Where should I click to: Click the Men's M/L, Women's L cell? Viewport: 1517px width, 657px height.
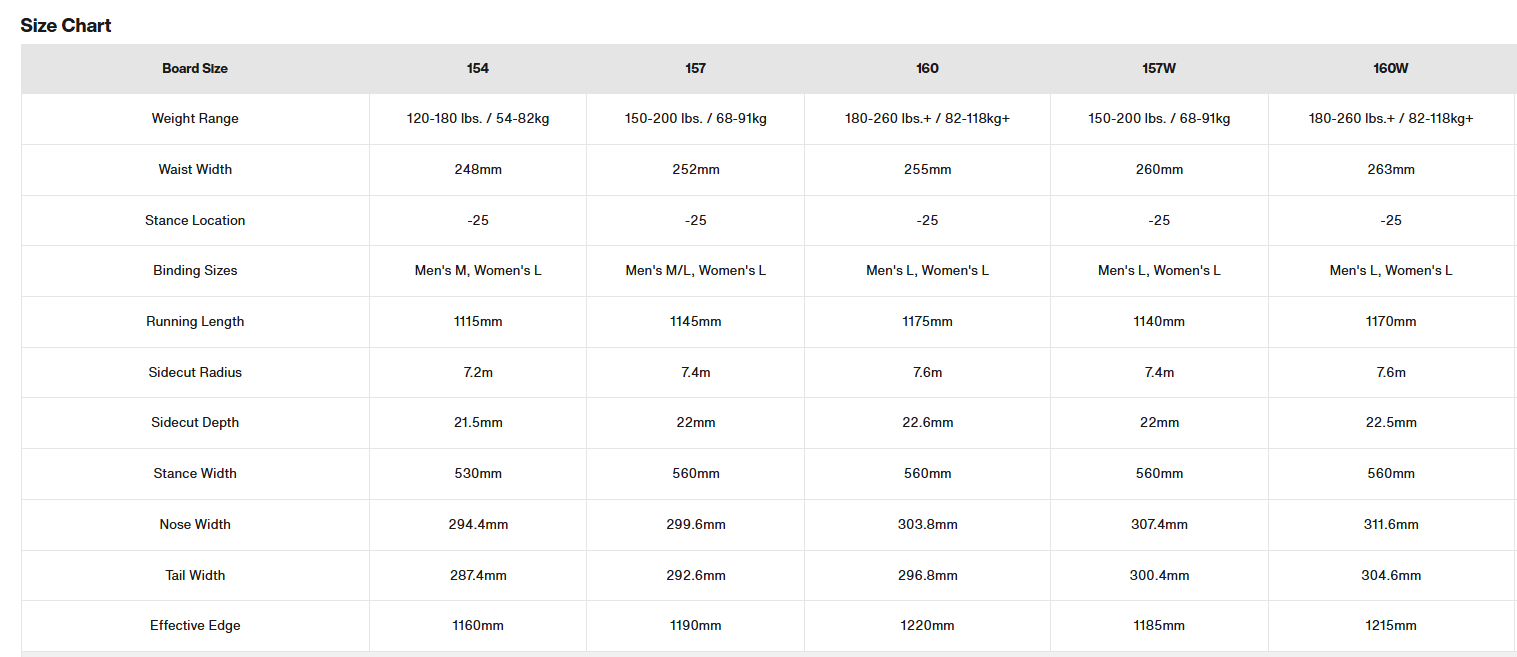[x=696, y=270]
